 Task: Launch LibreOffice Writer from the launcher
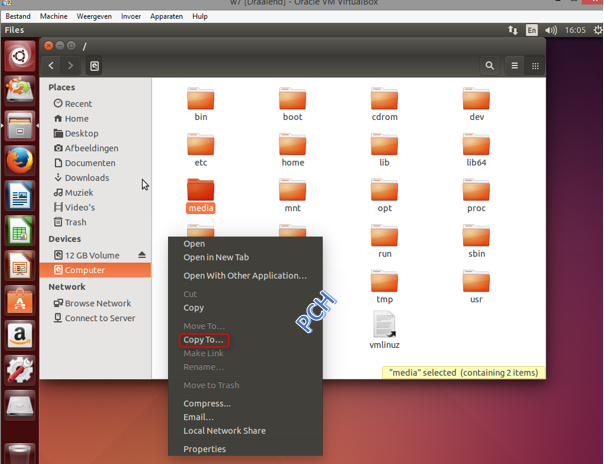tap(20, 196)
